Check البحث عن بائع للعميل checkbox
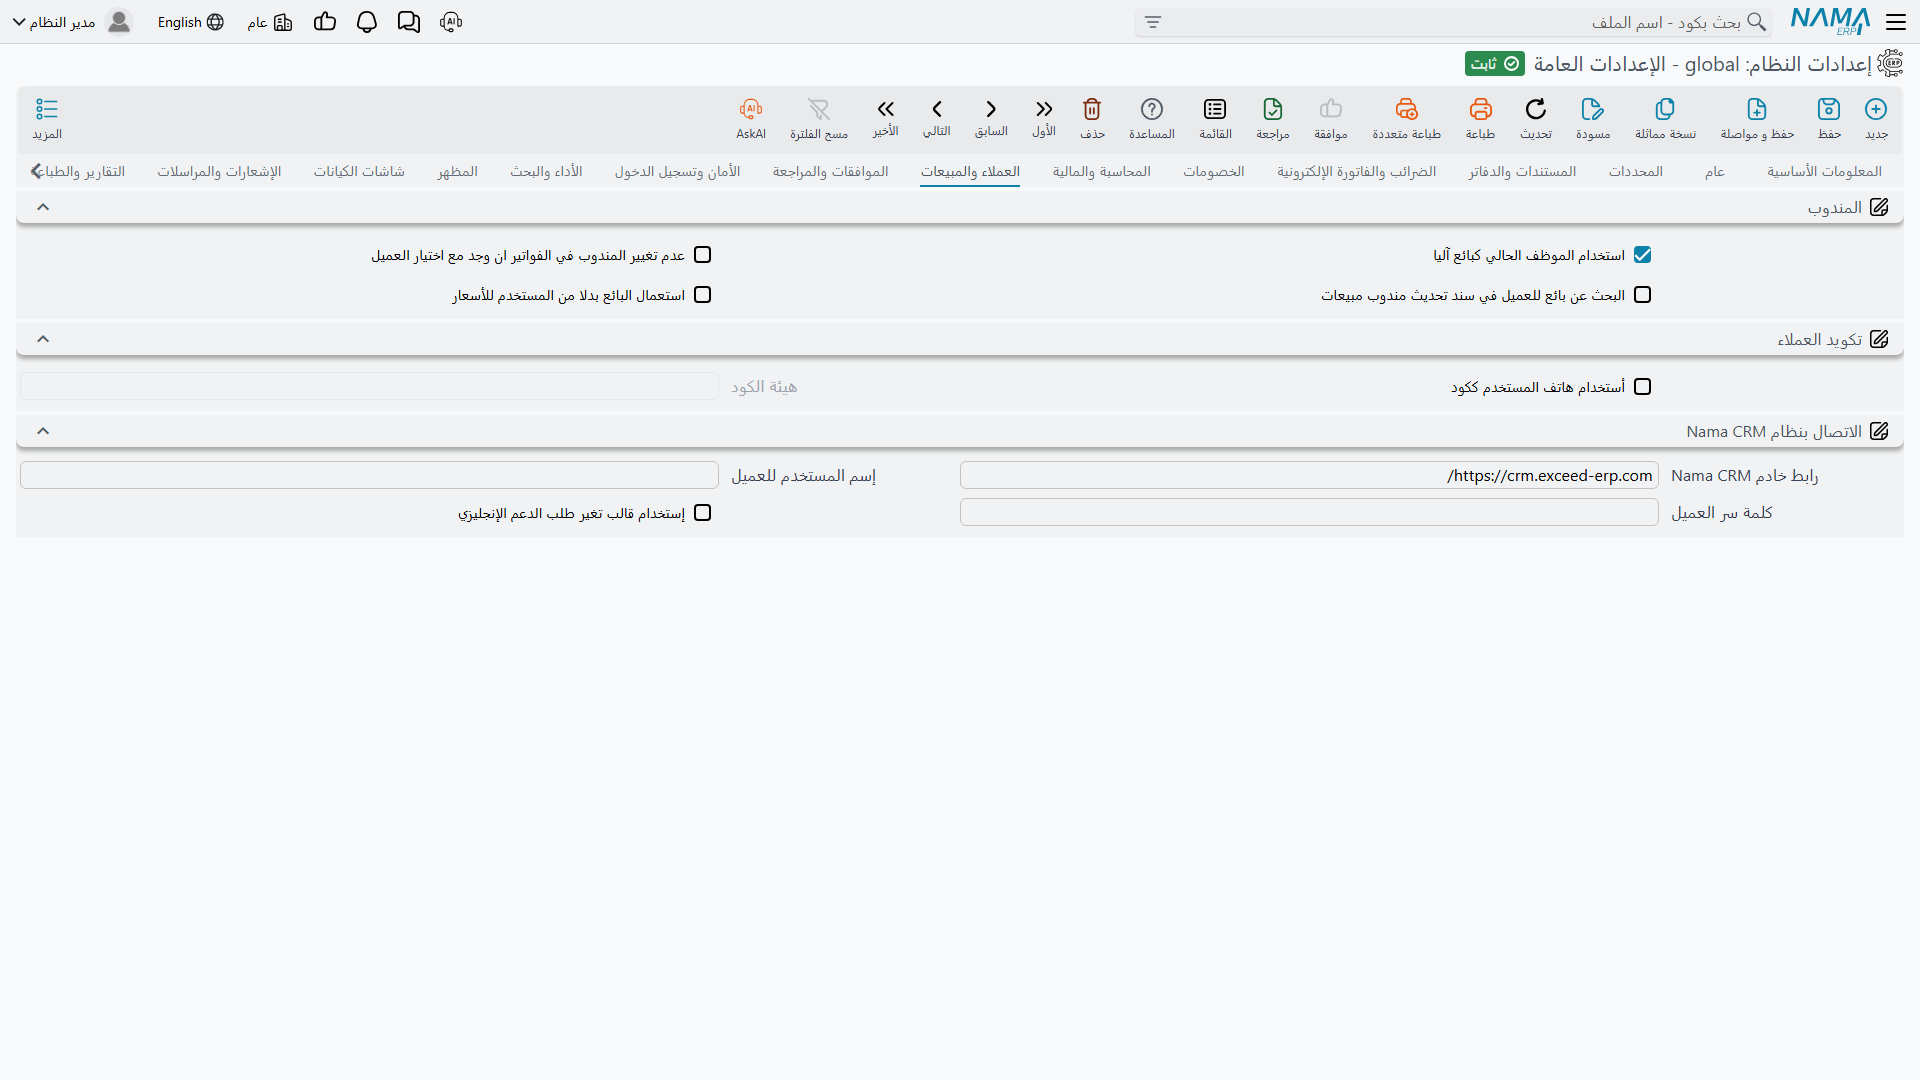The width and height of the screenshot is (1920, 1080). [x=1642, y=295]
